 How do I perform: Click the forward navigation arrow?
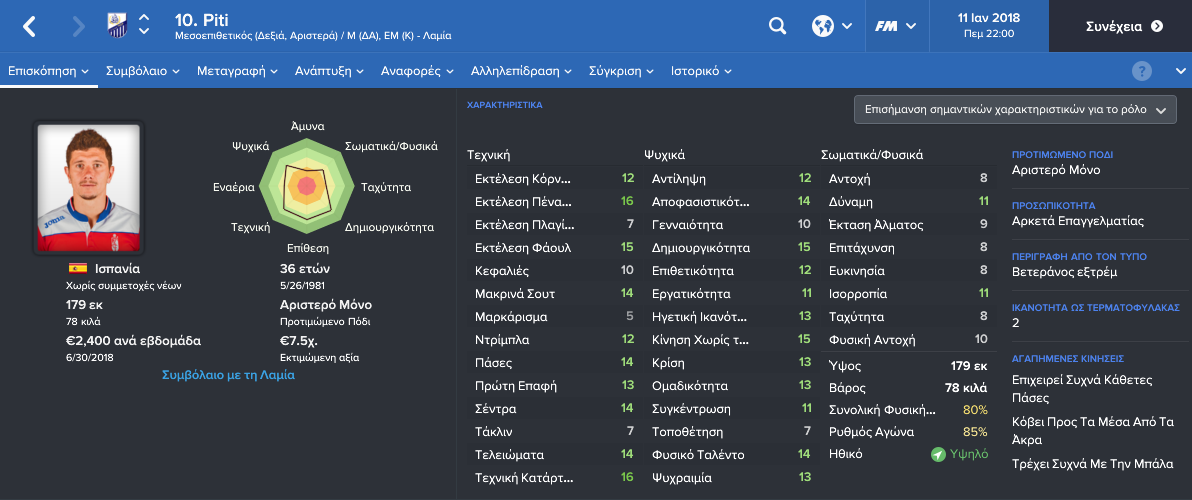click(x=78, y=27)
